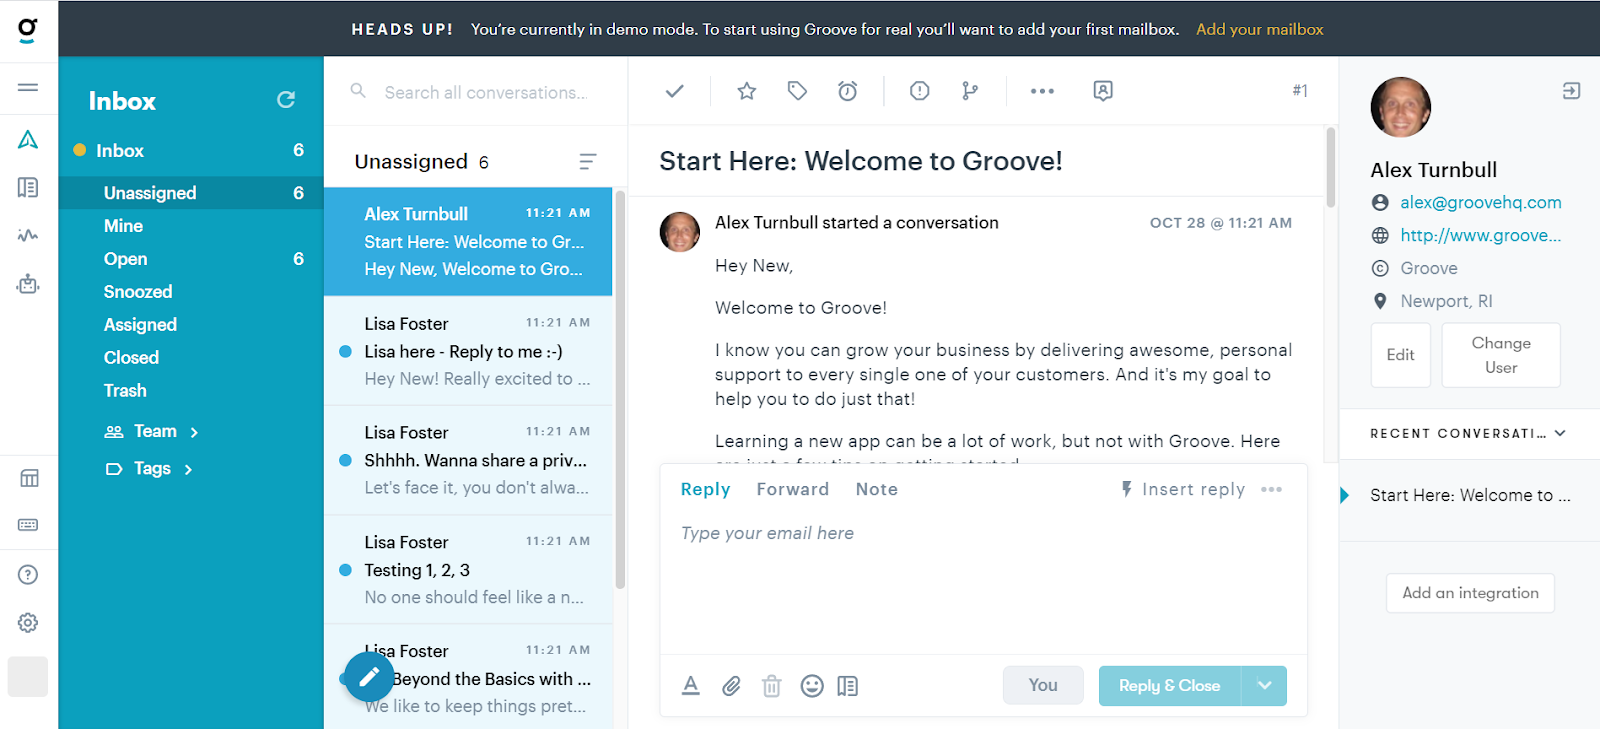Click the merge branch icon
The width and height of the screenshot is (1600, 729).
pyautogui.click(x=970, y=91)
